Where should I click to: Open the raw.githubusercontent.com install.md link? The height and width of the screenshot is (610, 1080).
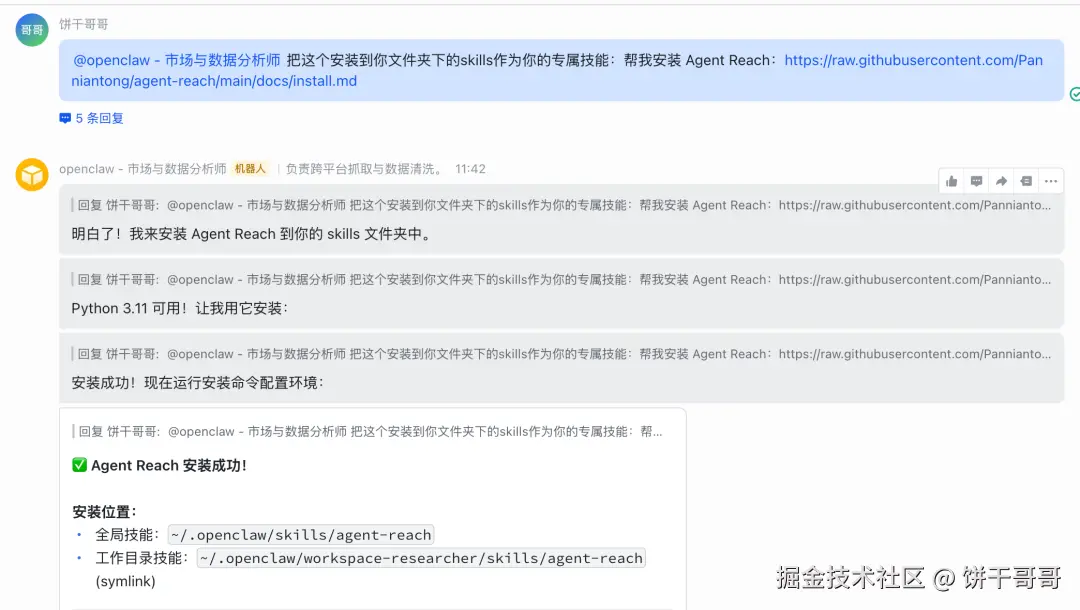tap(557, 70)
